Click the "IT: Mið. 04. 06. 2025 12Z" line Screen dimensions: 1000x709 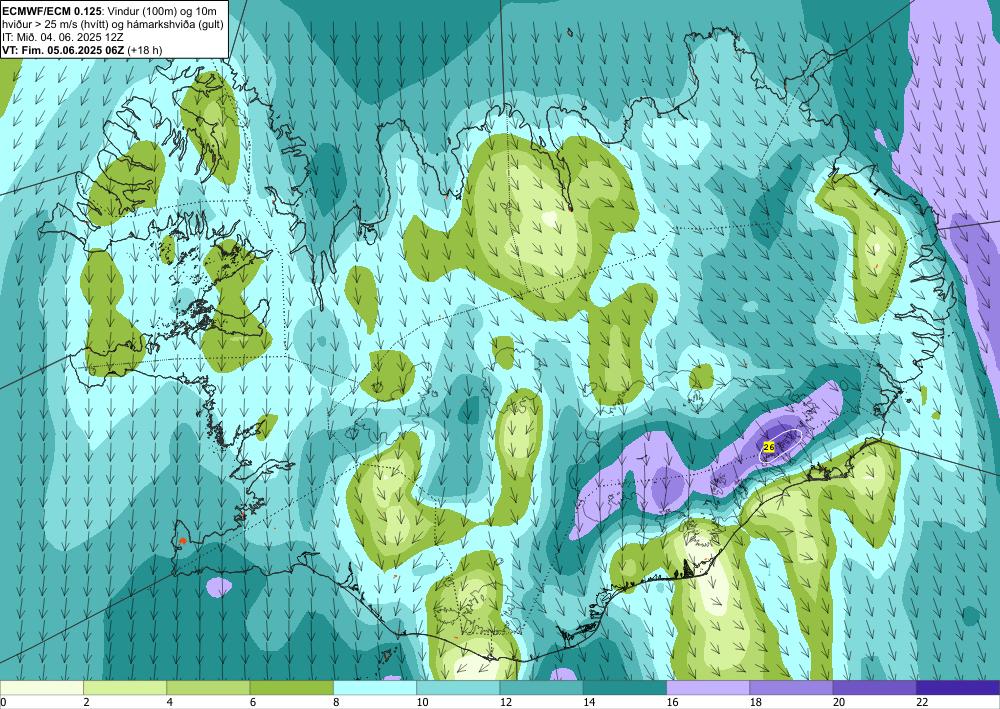63,37
